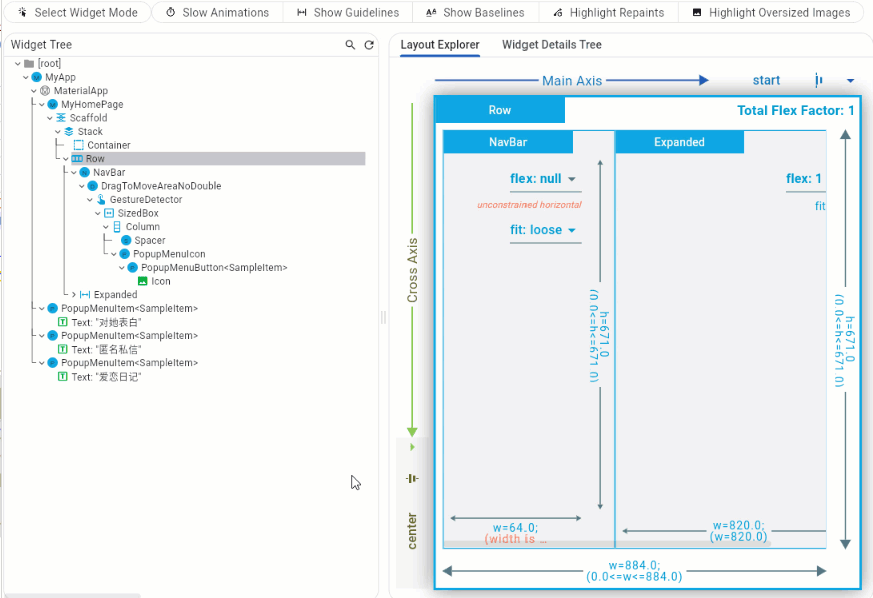Click the w=64.0 width label
This screenshot has height=598, width=873.
point(515,528)
